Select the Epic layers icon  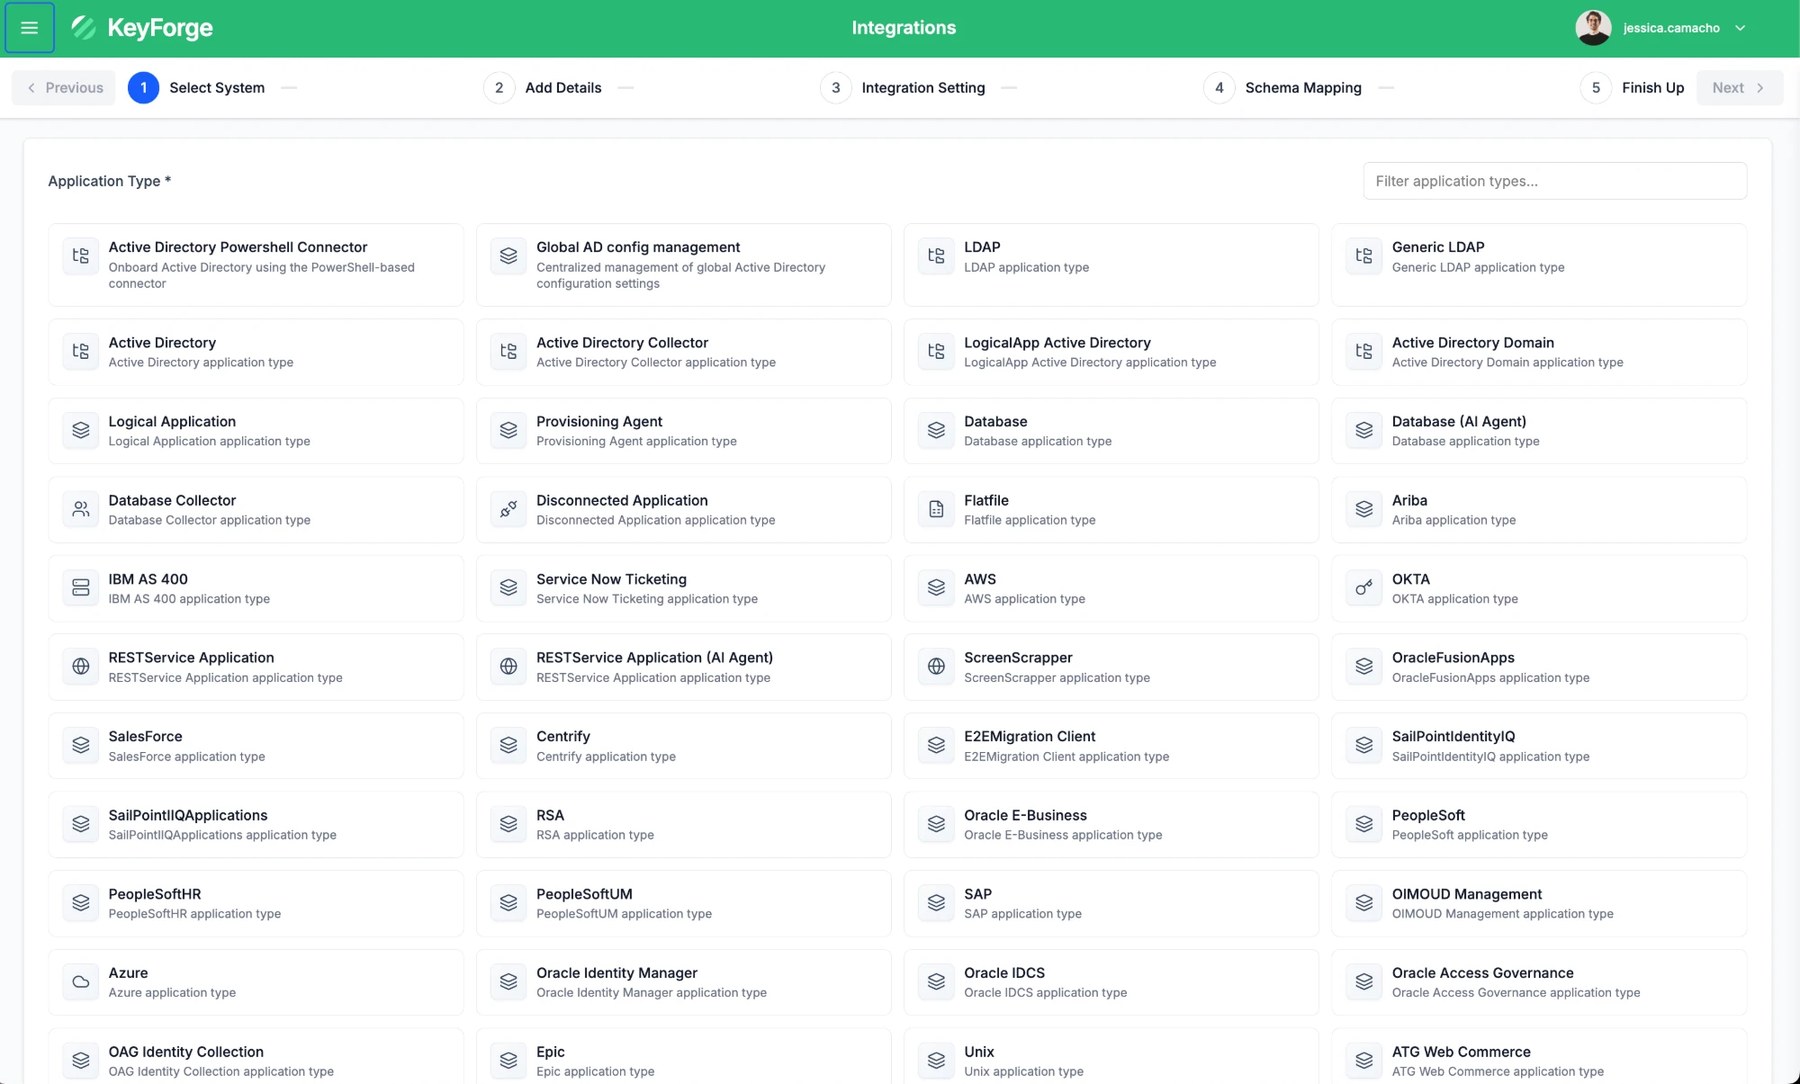click(x=509, y=1060)
